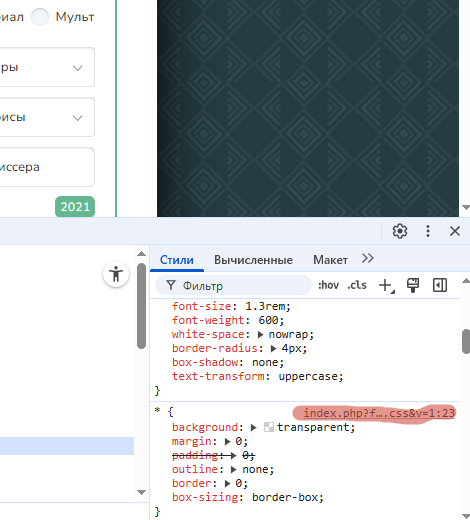Screen dimensions: 470x520
Task: Click the universal selector * rule
Action: point(157,411)
